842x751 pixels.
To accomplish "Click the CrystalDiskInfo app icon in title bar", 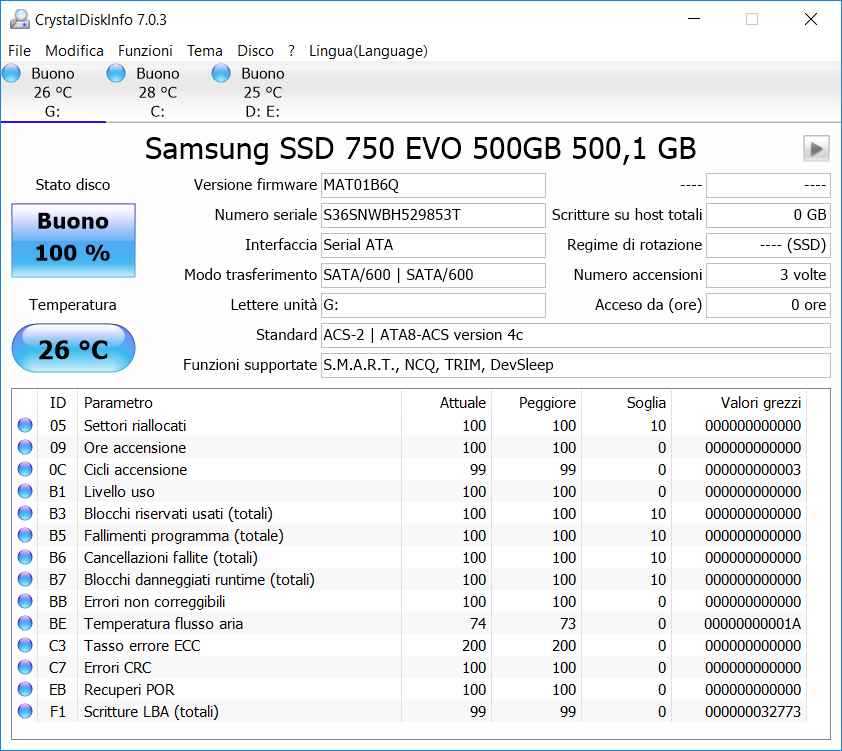I will click(19, 19).
